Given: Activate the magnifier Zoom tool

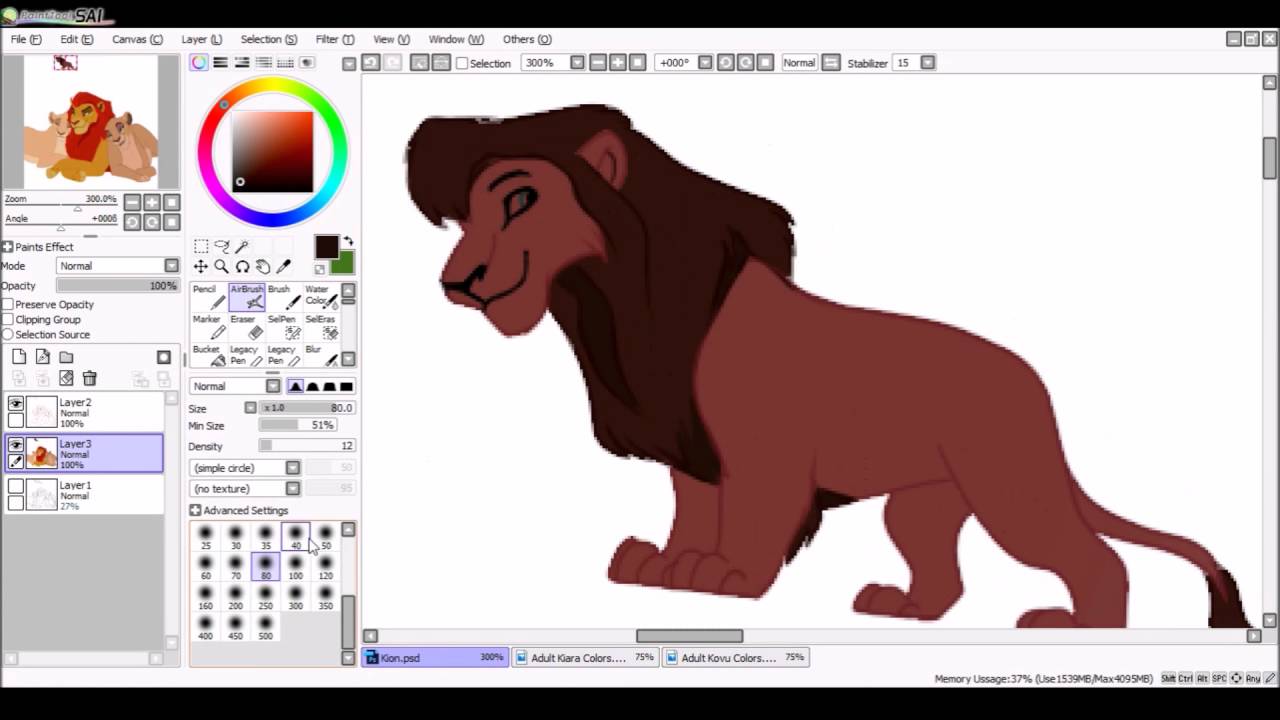Looking at the screenshot, I should (x=221, y=266).
